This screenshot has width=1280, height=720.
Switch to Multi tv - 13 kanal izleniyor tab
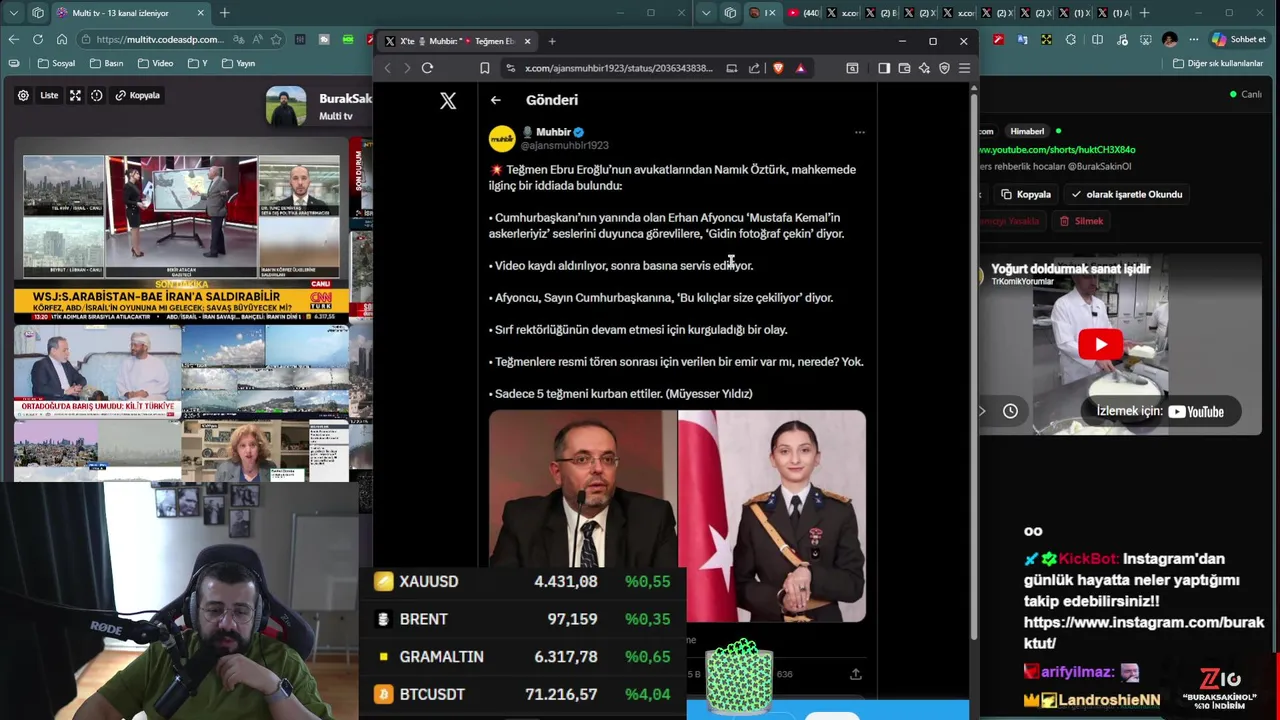130,13
